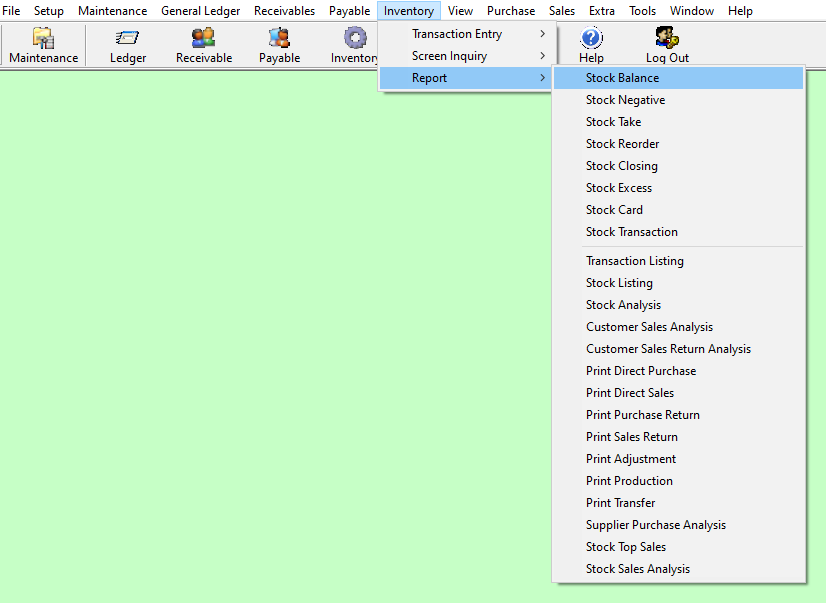This screenshot has width=826, height=603.
Task: Open the Purchase menu
Action: 510,11
